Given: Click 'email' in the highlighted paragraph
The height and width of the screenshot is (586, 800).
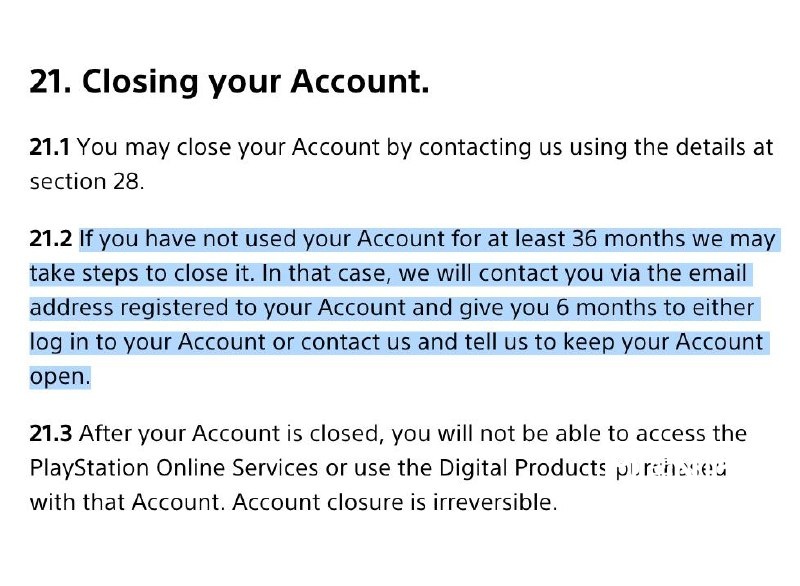Looking at the screenshot, I should [x=718, y=273].
